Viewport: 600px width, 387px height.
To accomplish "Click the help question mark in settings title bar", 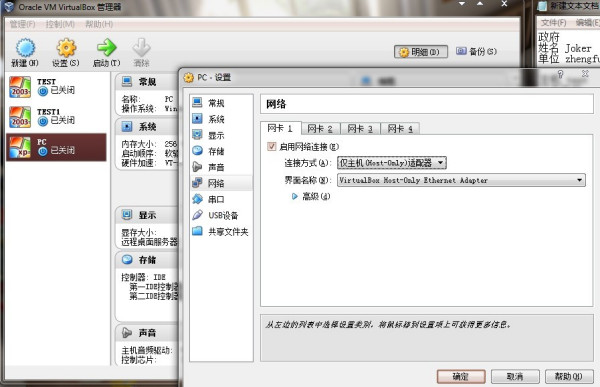I will [x=560, y=74].
